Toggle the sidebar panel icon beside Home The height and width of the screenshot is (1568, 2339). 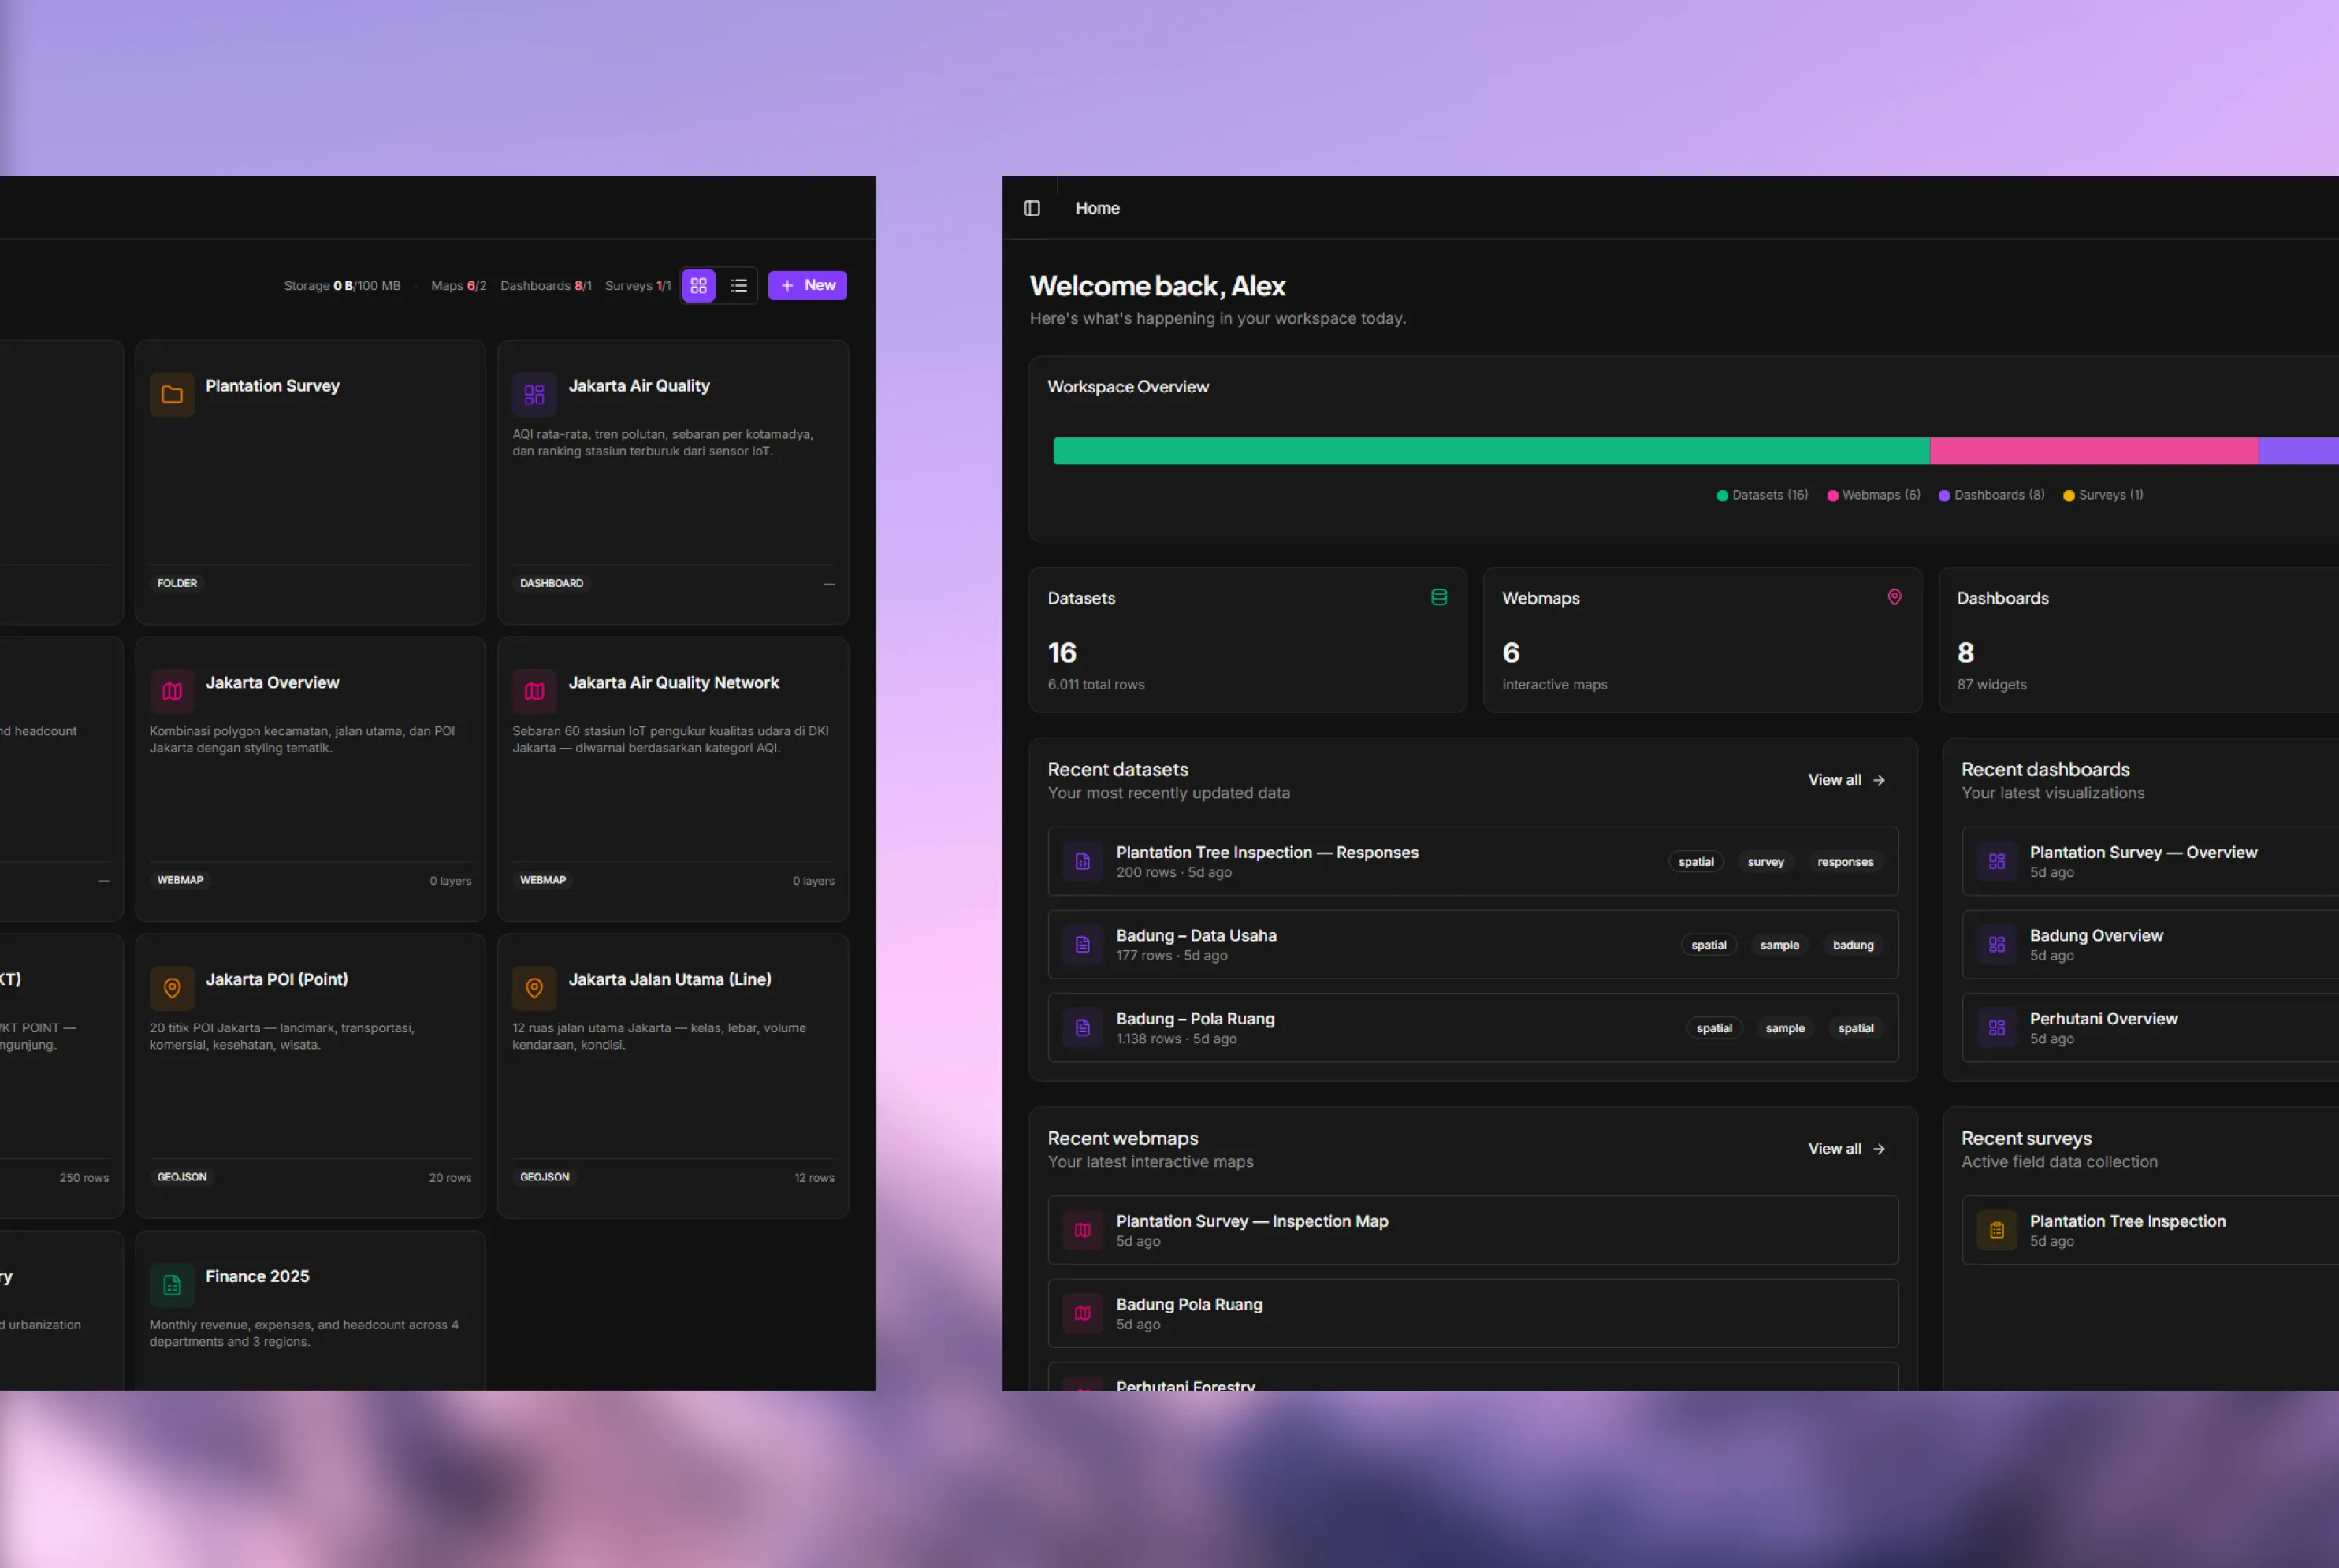pyautogui.click(x=1032, y=208)
